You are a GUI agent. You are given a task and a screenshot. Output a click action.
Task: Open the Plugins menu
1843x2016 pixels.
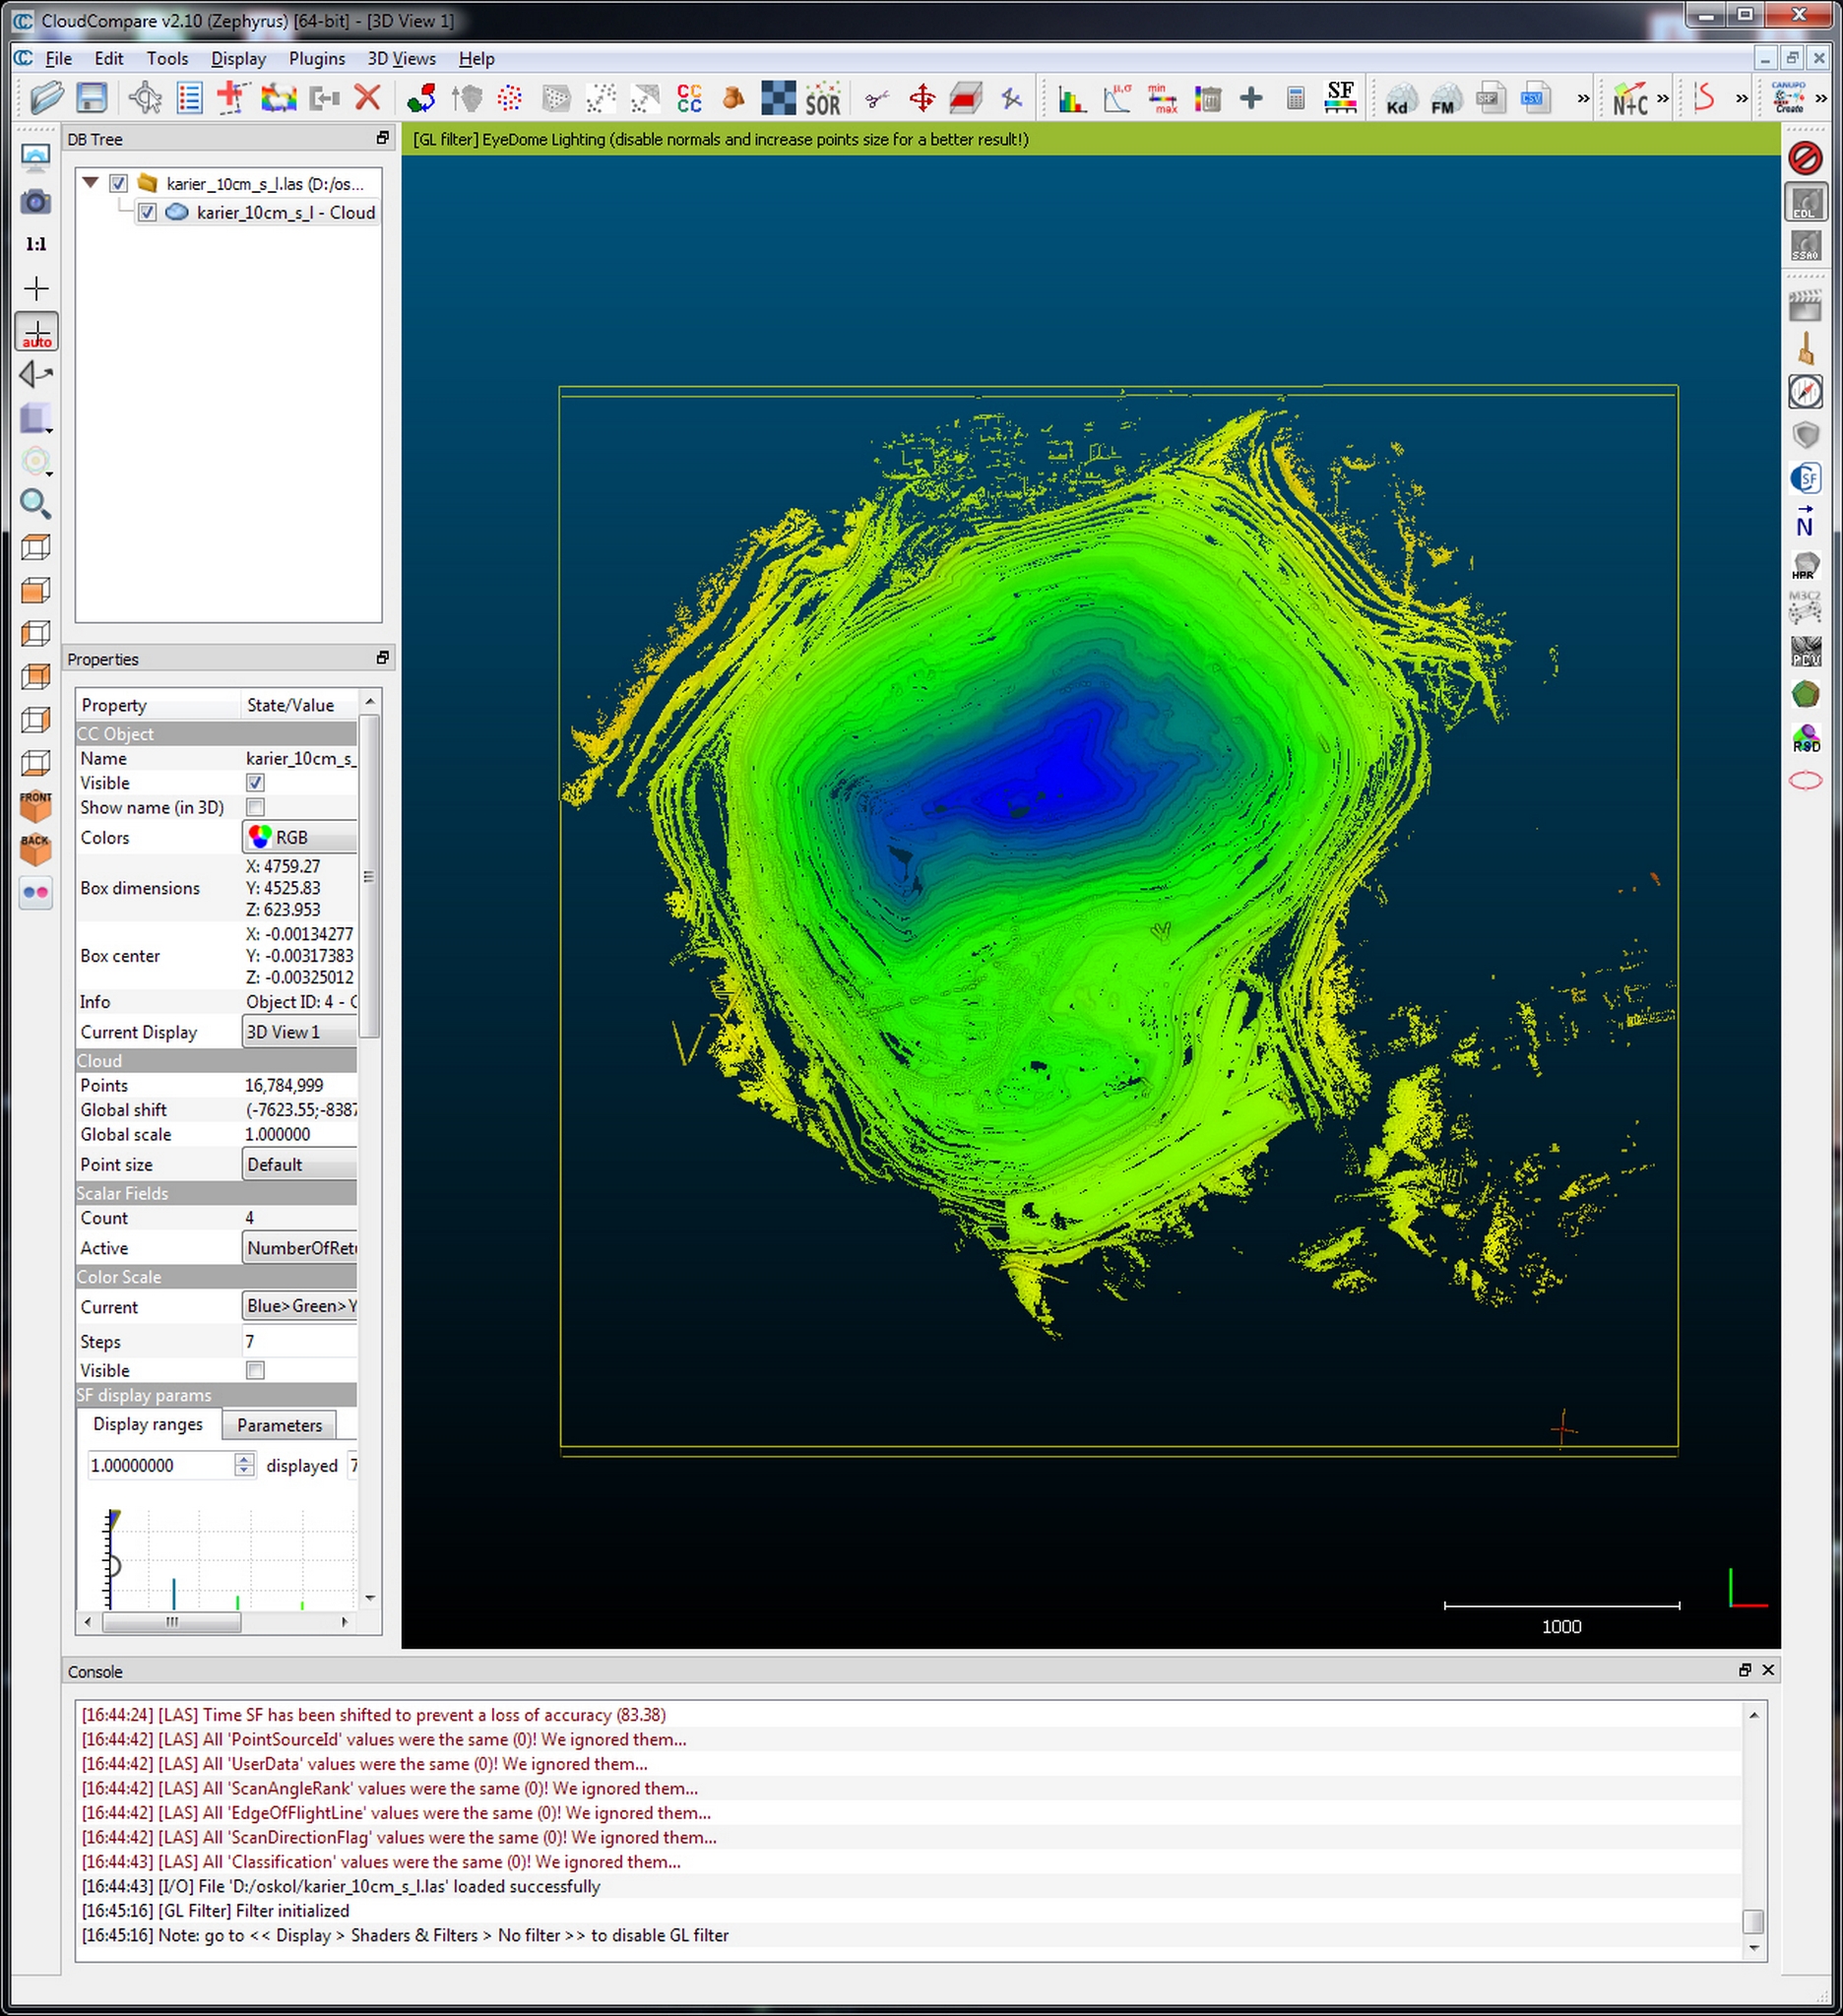[x=316, y=59]
